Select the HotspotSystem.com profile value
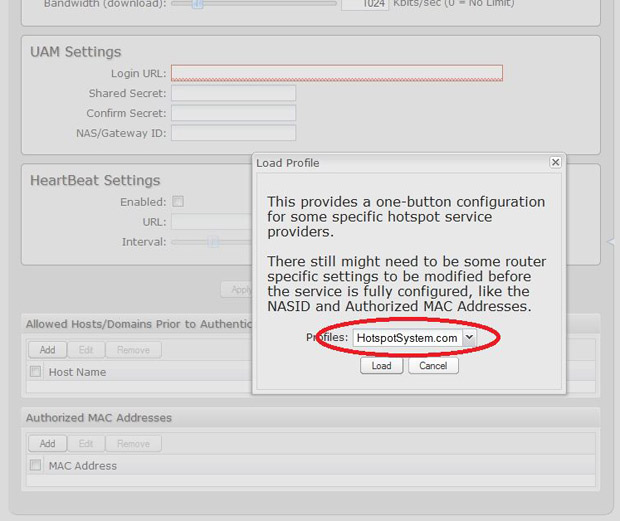This screenshot has width=620, height=521. [x=407, y=338]
